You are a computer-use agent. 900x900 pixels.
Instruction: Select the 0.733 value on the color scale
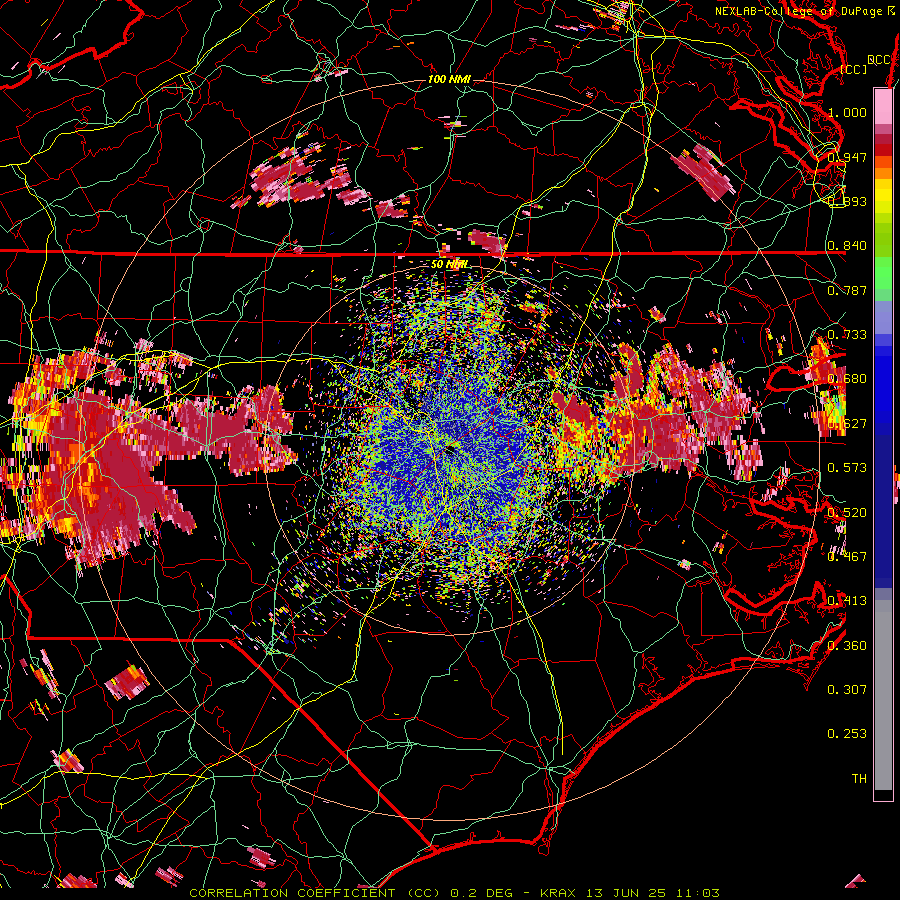(x=847, y=335)
